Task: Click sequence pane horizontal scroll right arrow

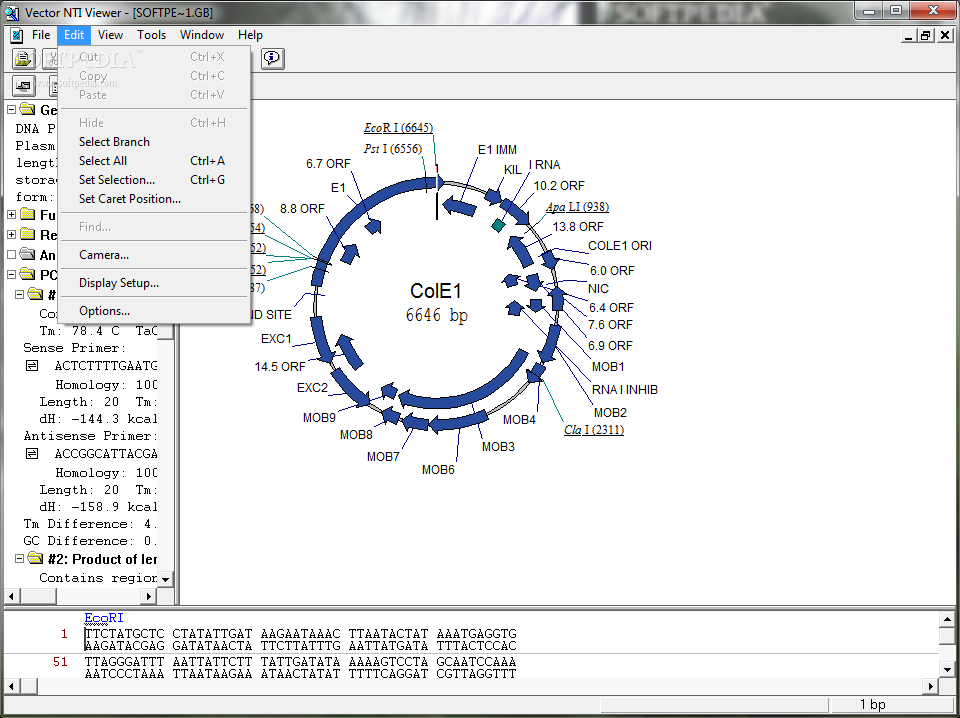Action: (x=932, y=686)
